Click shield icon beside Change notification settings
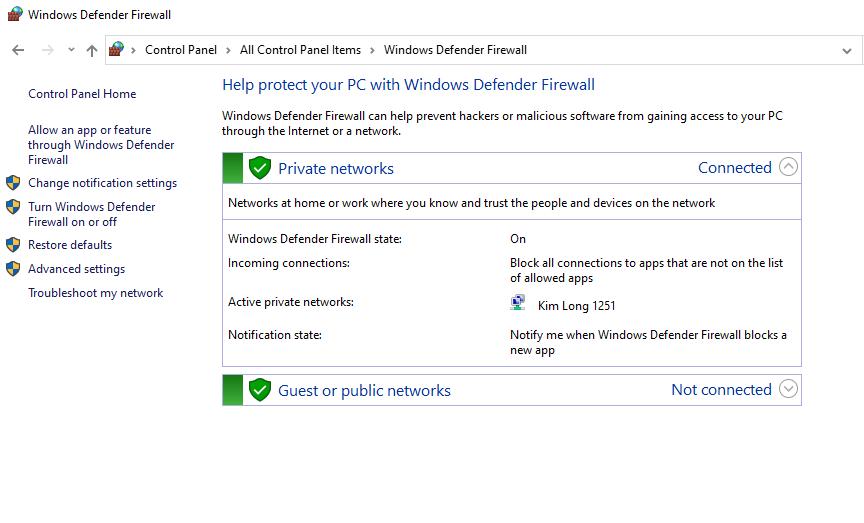864x523 pixels. coord(13,182)
